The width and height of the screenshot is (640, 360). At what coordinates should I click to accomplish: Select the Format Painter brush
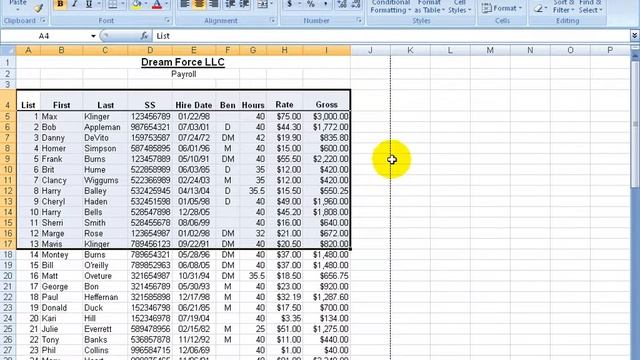39,7
